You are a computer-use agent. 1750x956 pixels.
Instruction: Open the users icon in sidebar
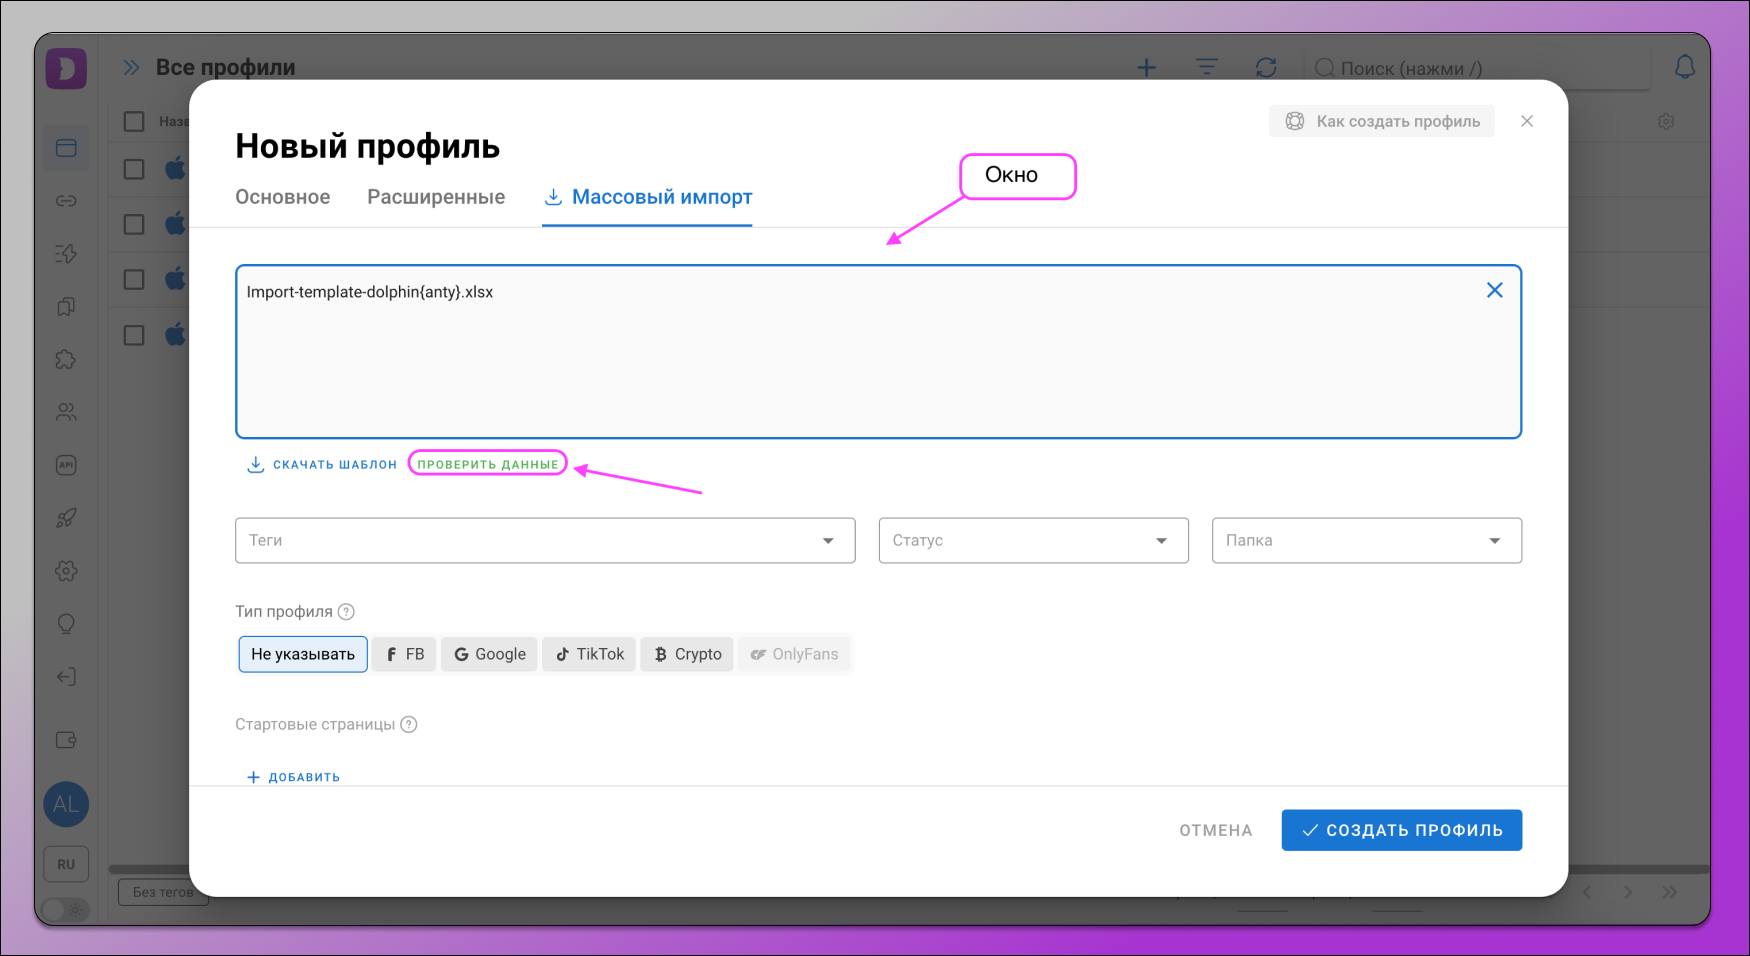pos(66,412)
